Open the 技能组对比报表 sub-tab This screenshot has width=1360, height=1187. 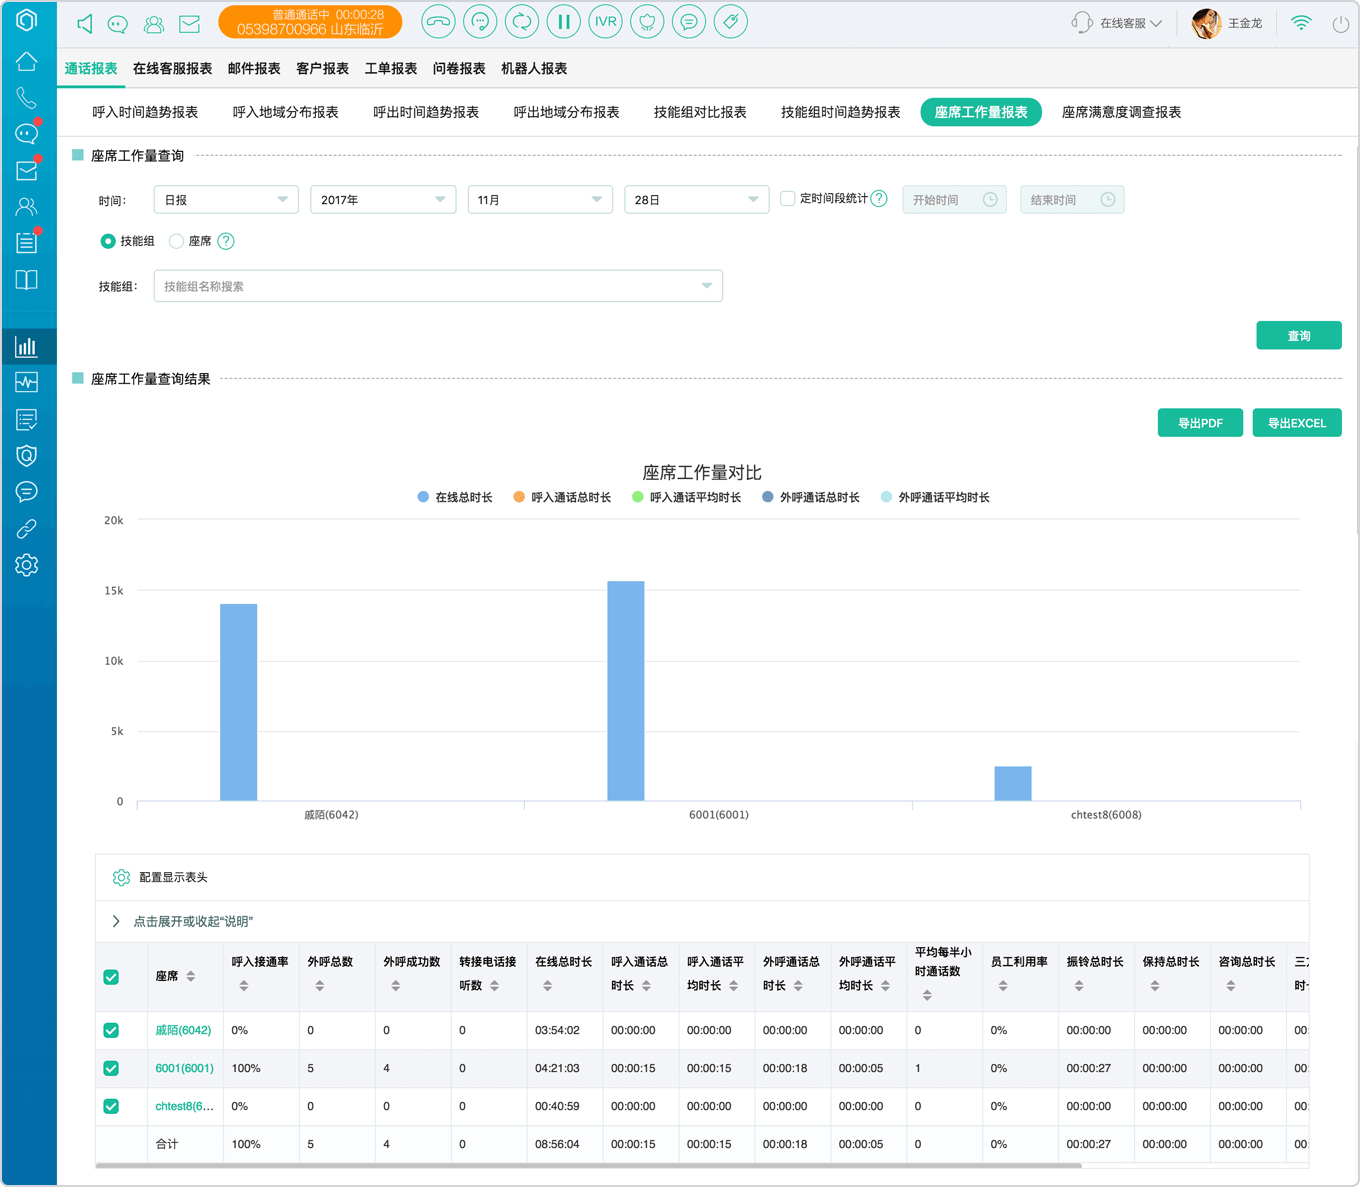coord(700,112)
